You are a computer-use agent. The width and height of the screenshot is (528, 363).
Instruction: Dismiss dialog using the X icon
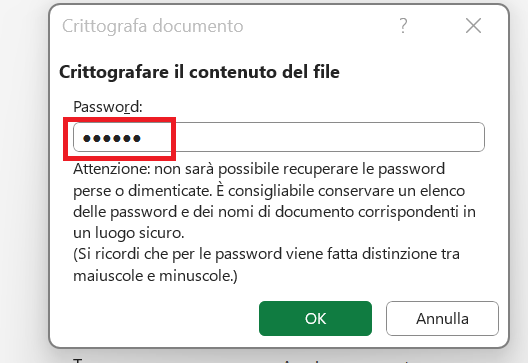coord(473,26)
